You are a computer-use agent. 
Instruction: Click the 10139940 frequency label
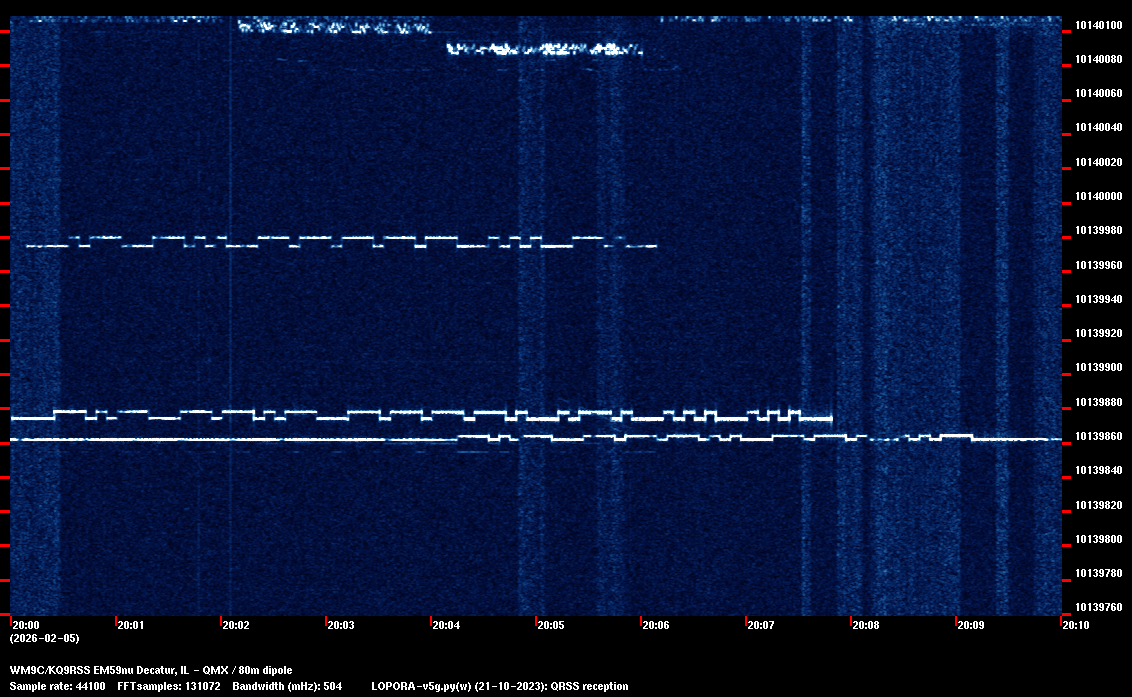[x=1098, y=299]
